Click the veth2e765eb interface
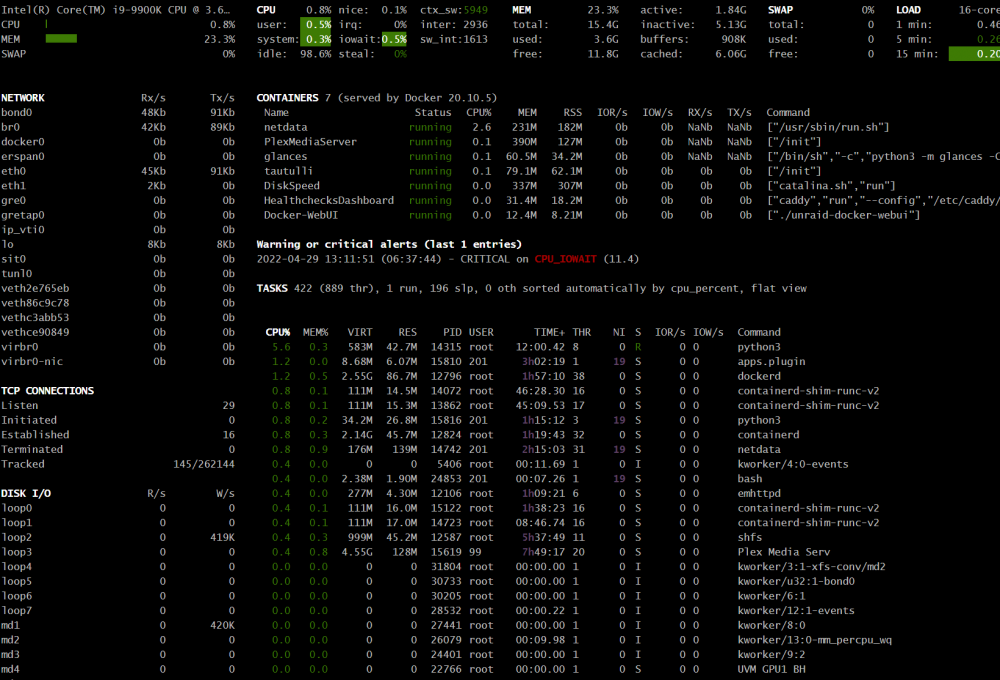1000x680 pixels. [35, 288]
